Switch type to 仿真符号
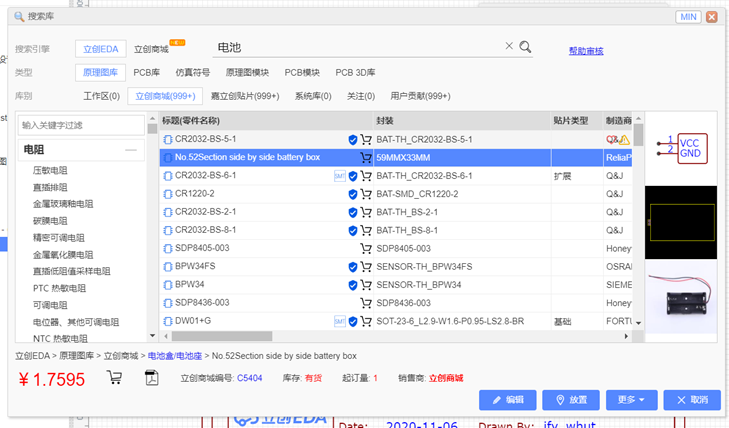The height and width of the screenshot is (428, 729). (192, 72)
